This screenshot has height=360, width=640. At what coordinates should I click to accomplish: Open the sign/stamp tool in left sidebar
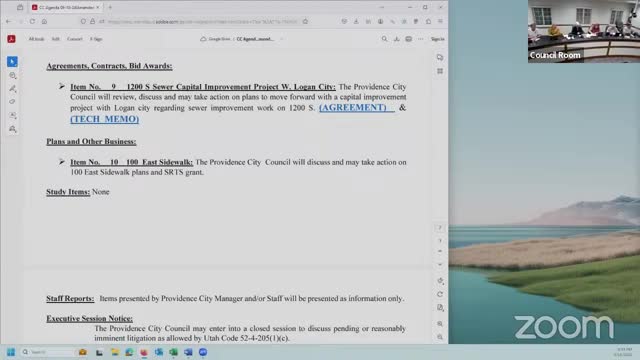pos(13,129)
